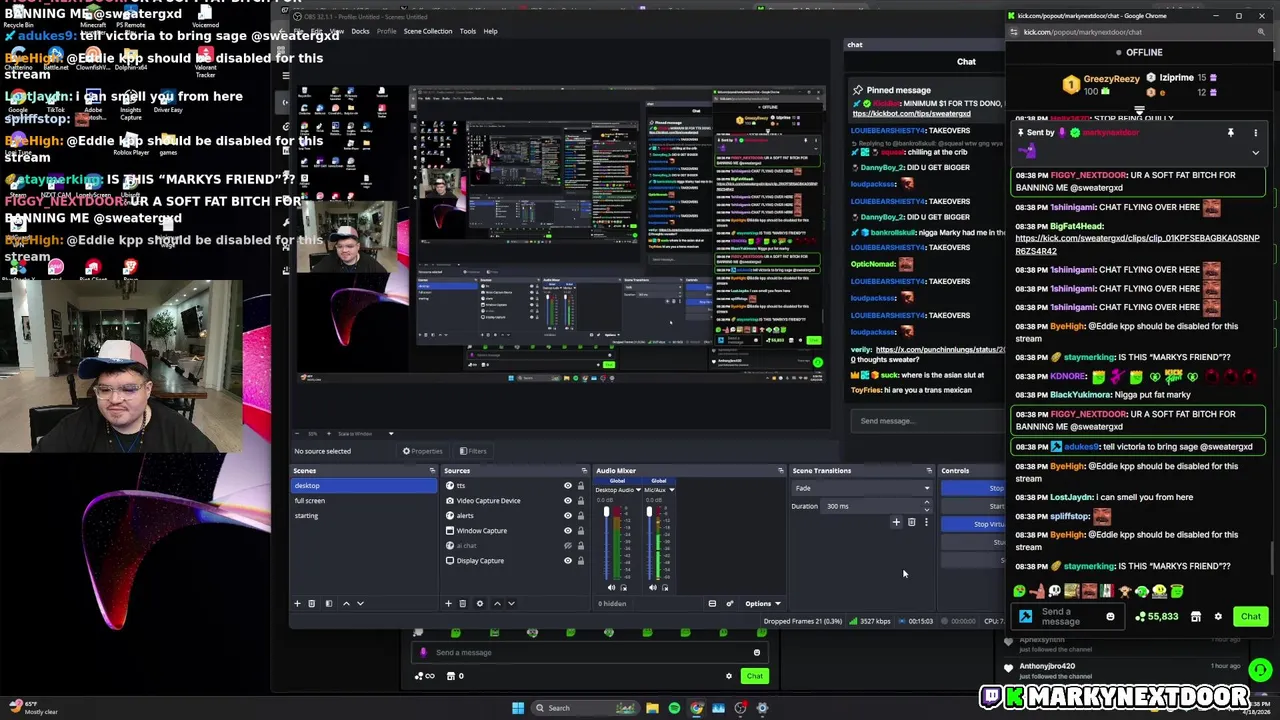Delete scene transition trash icon
The height and width of the screenshot is (720, 1280).
(x=911, y=522)
